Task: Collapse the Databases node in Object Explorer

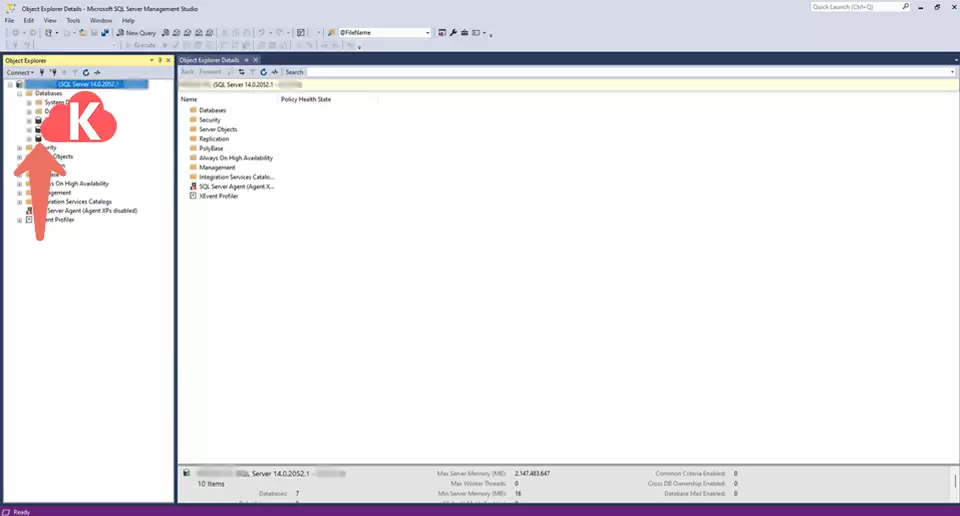Action: [20, 93]
